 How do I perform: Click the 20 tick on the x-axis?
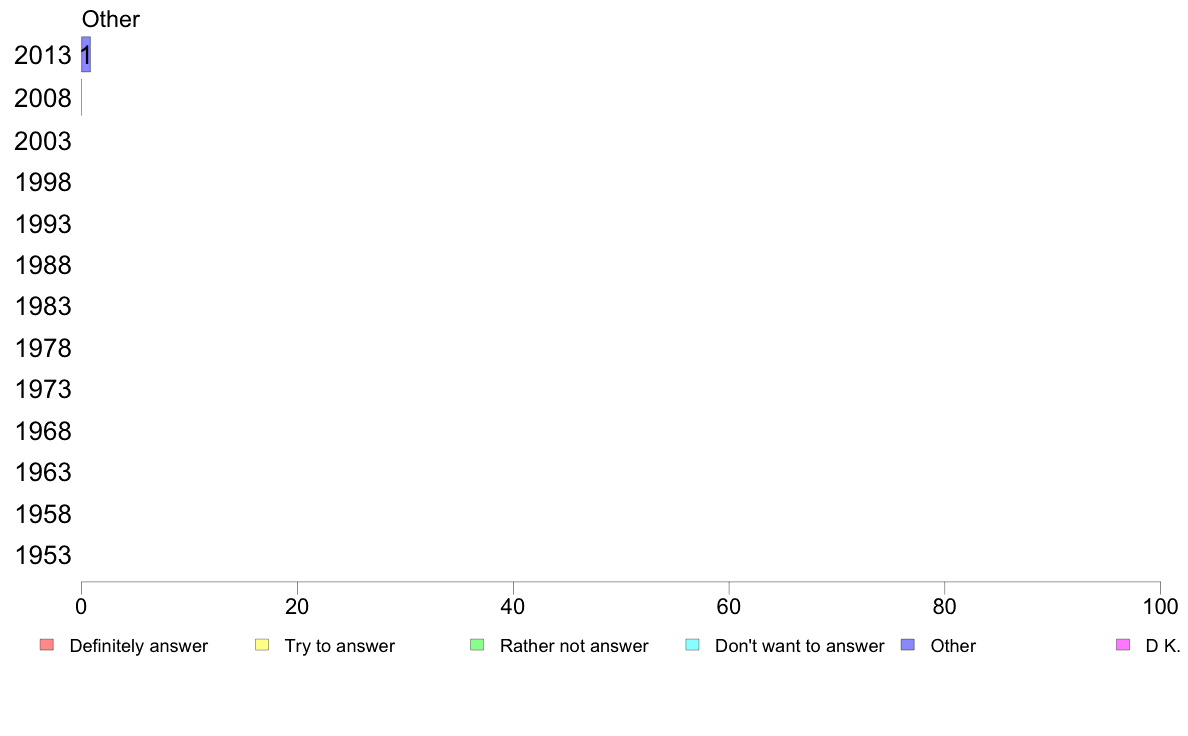(x=297, y=606)
